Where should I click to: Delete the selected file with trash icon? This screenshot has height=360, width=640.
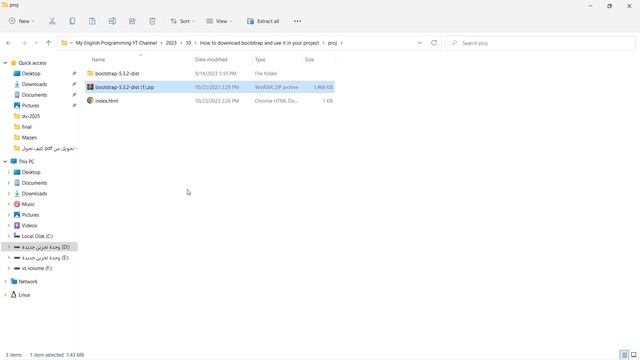[x=152, y=21]
